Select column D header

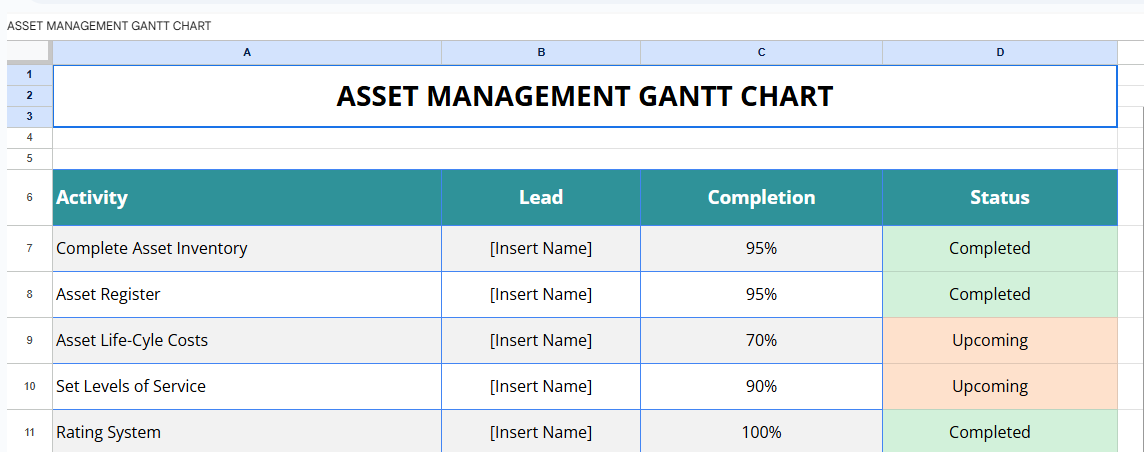click(x=999, y=52)
